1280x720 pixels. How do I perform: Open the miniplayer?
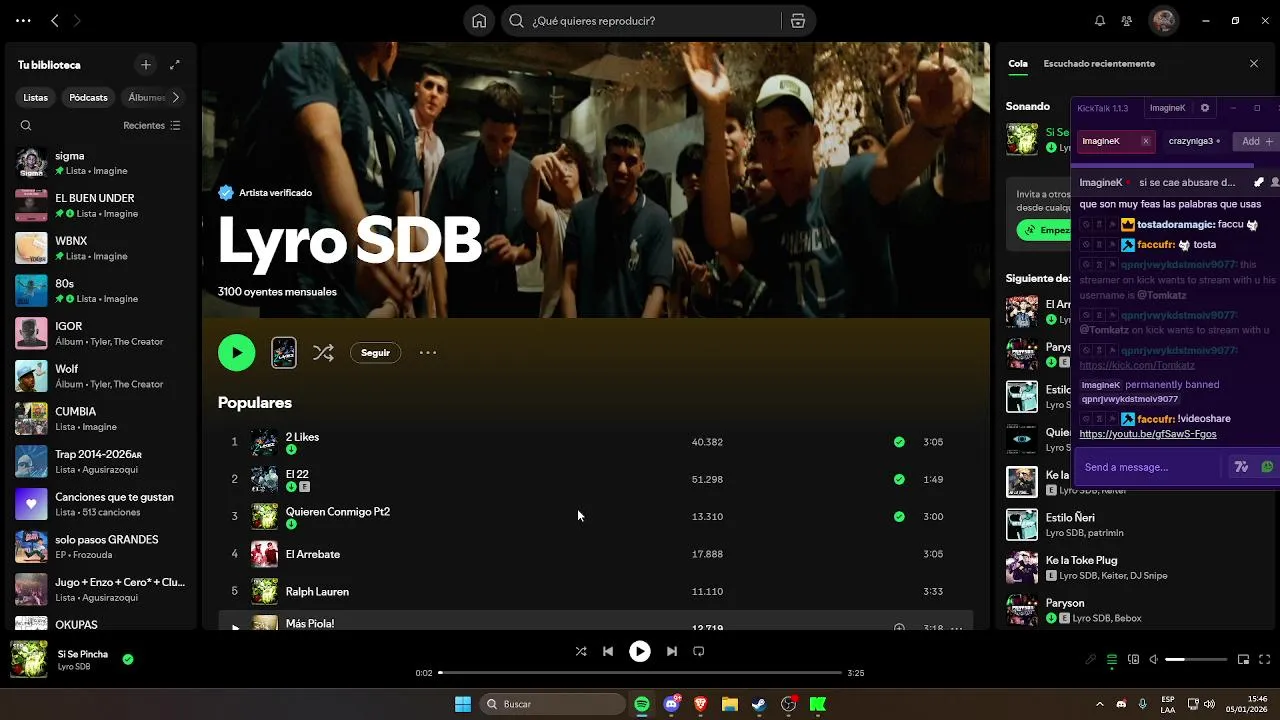(x=1243, y=660)
